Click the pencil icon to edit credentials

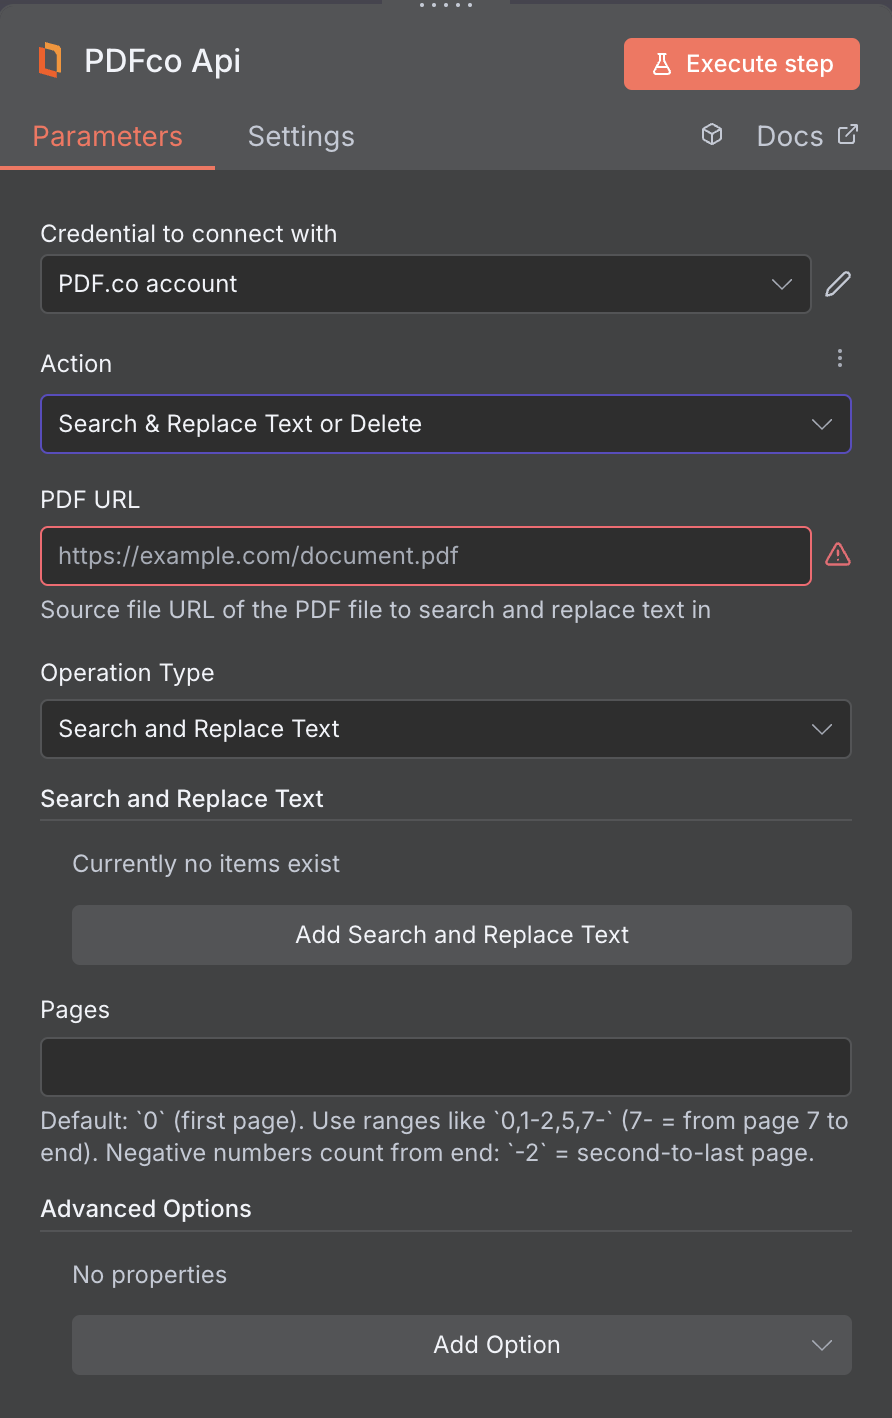point(837,284)
